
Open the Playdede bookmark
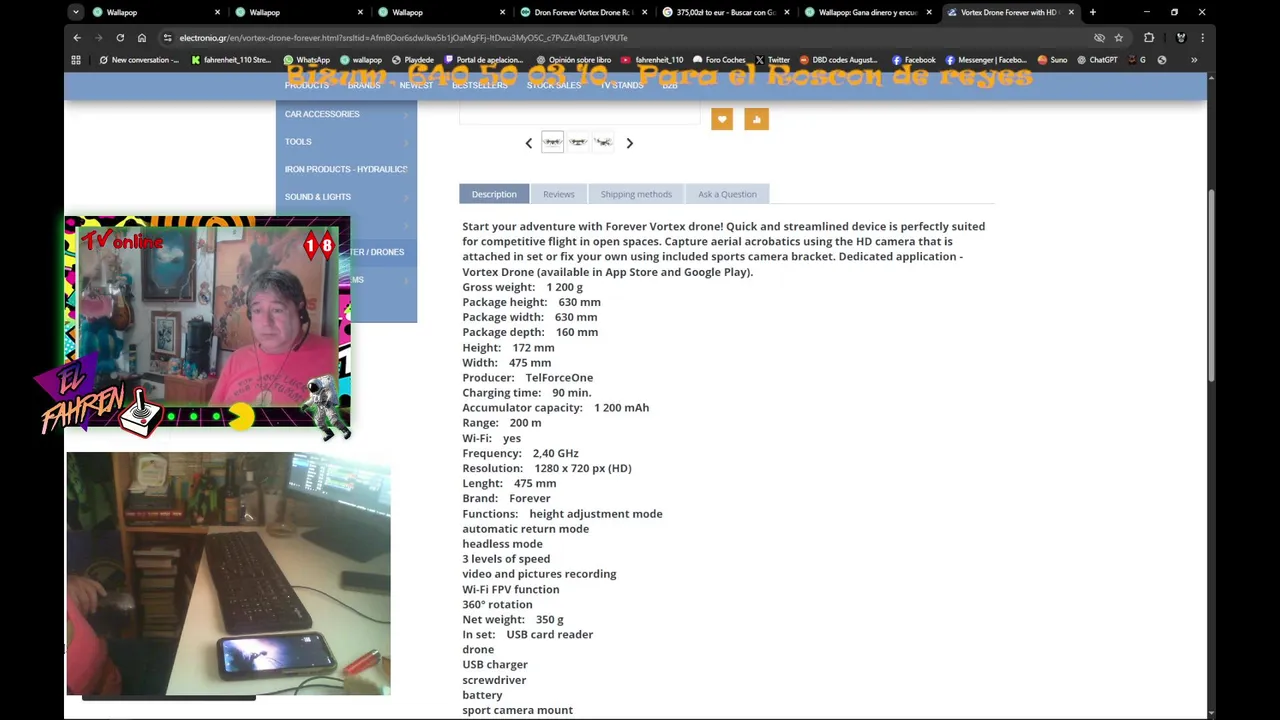(x=413, y=60)
